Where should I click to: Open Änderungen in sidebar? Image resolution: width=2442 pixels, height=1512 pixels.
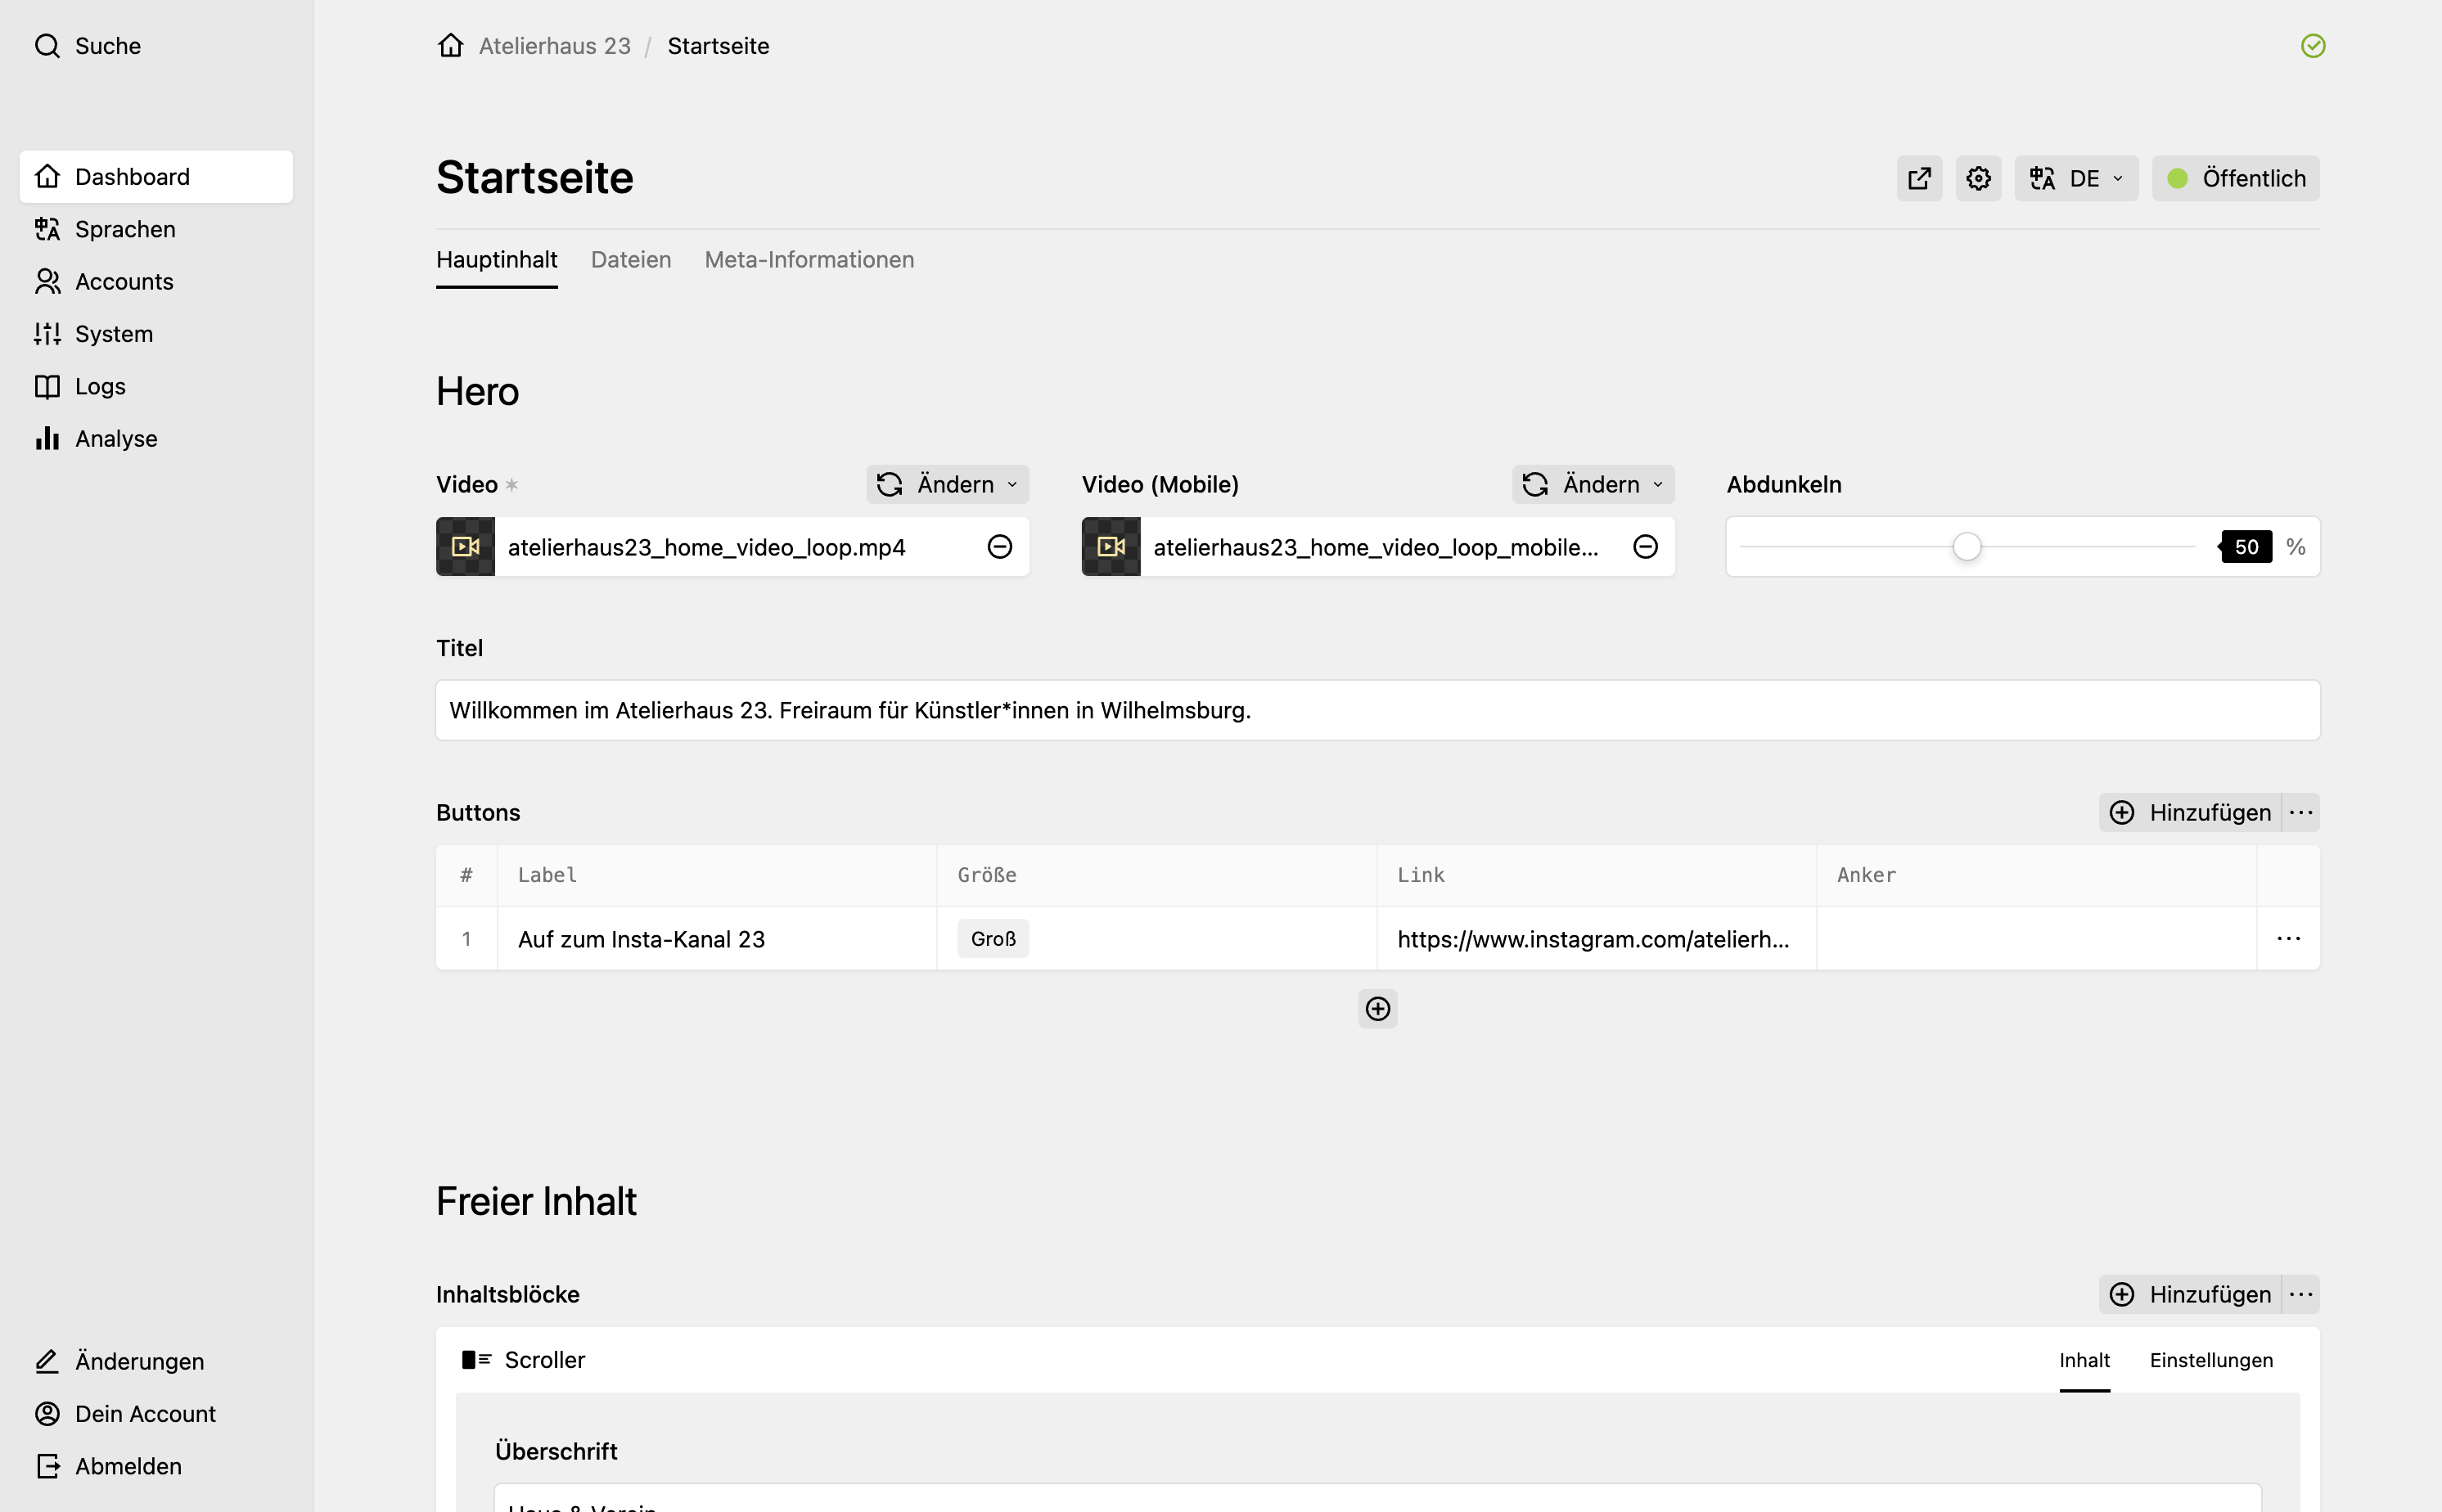[x=156, y=1361]
